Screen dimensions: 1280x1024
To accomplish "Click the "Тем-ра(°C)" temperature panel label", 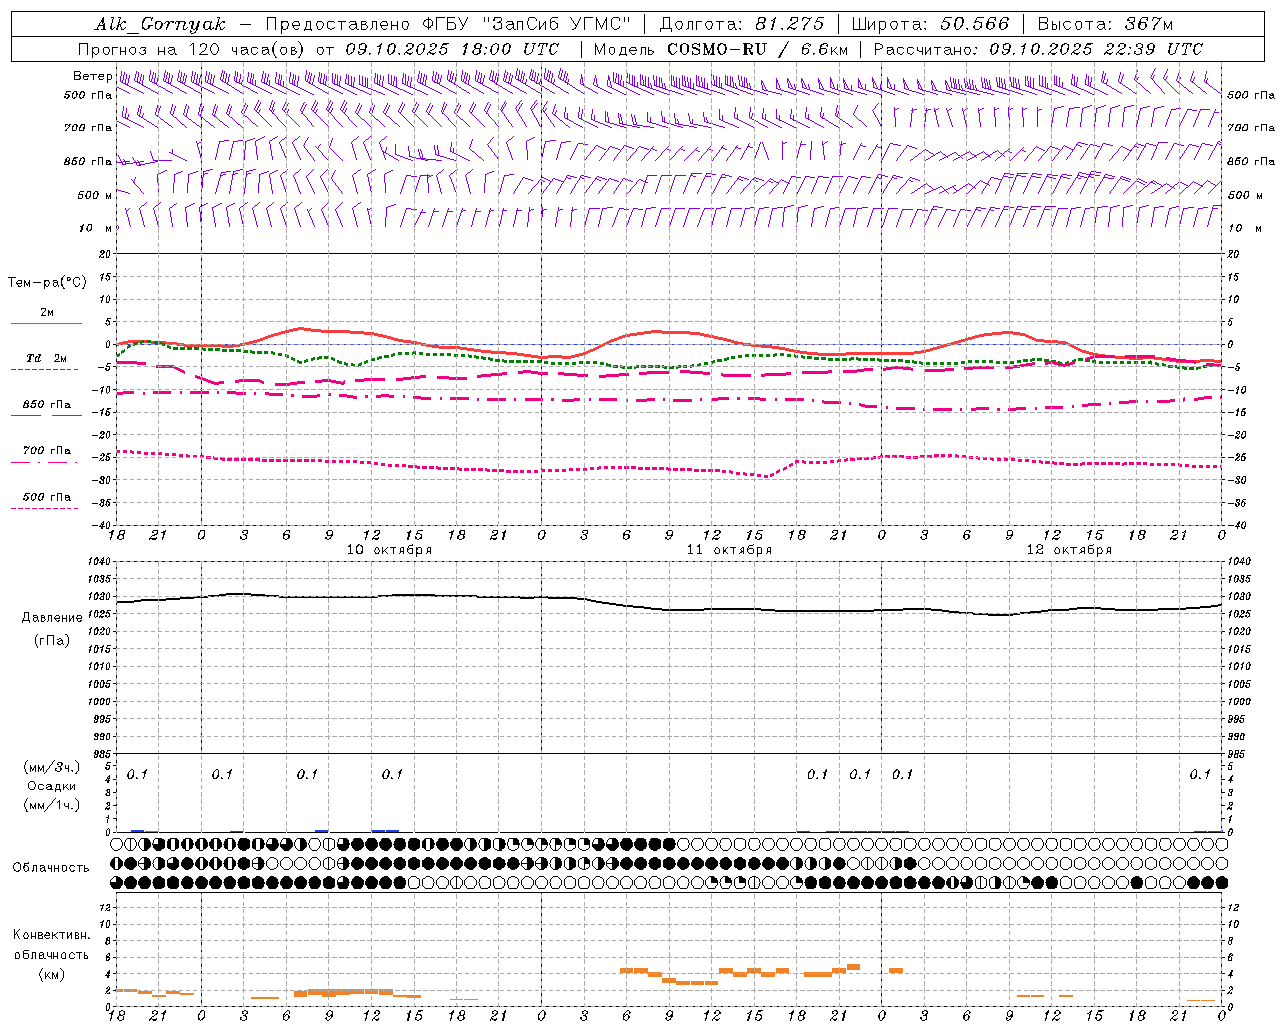I will tap(47, 283).
